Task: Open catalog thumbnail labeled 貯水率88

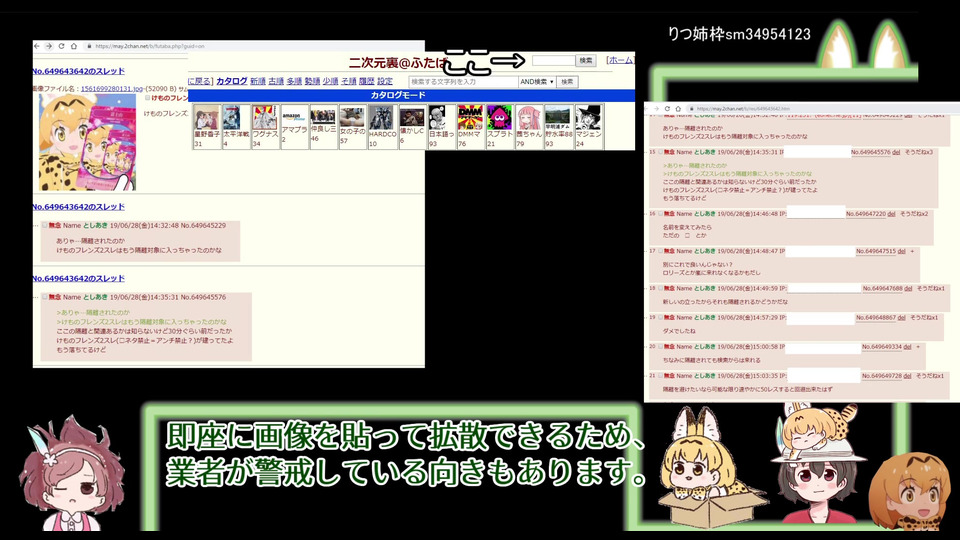Action: [558, 116]
